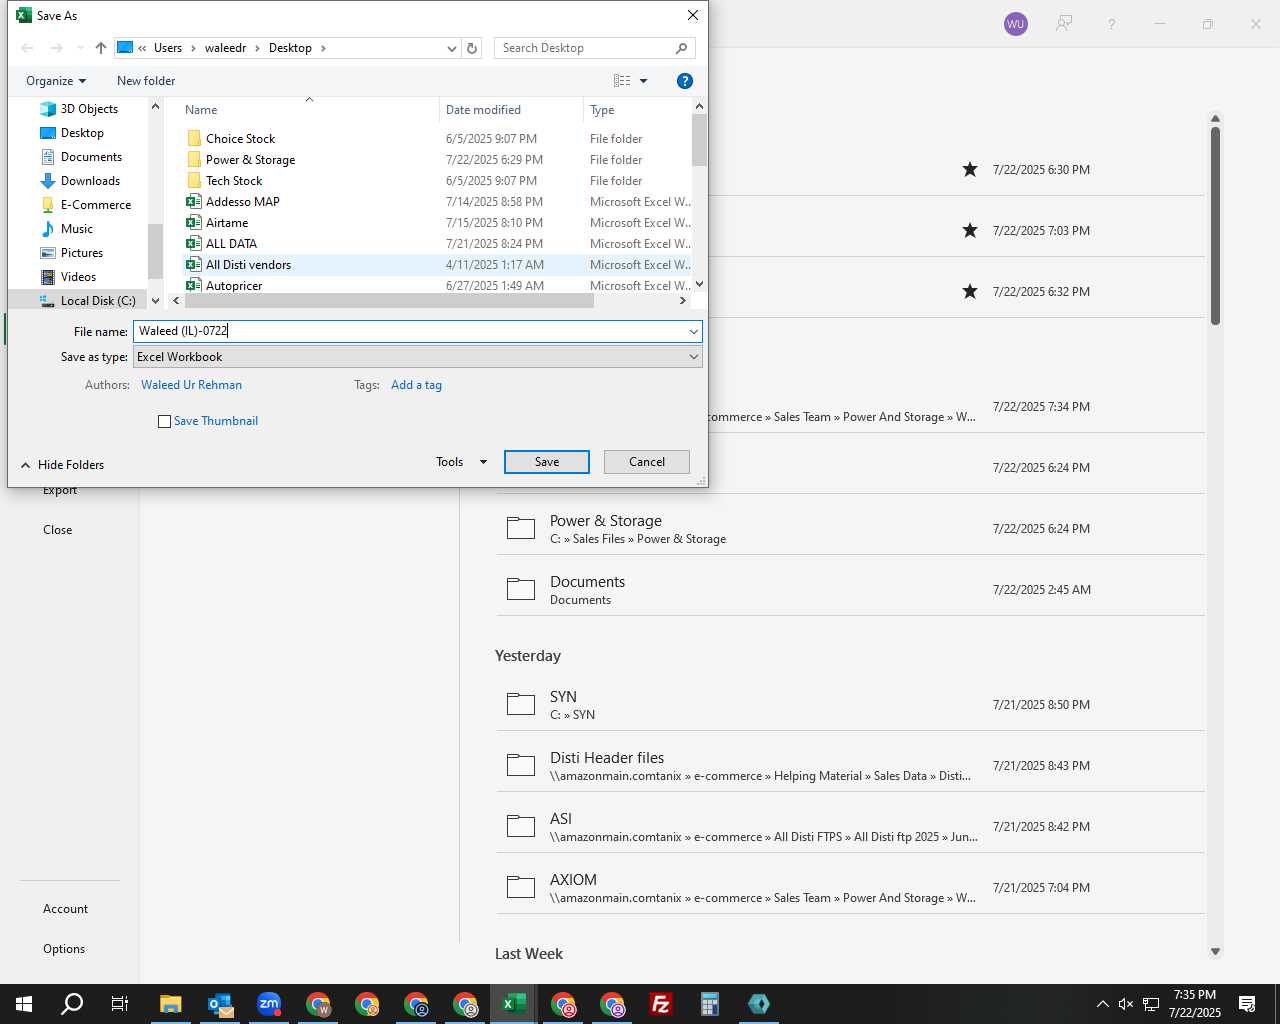Click the search magnifier in Search Desktop box
Image resolution: width=1280 pixels, height=1024 pixels.
click(681, 48)
